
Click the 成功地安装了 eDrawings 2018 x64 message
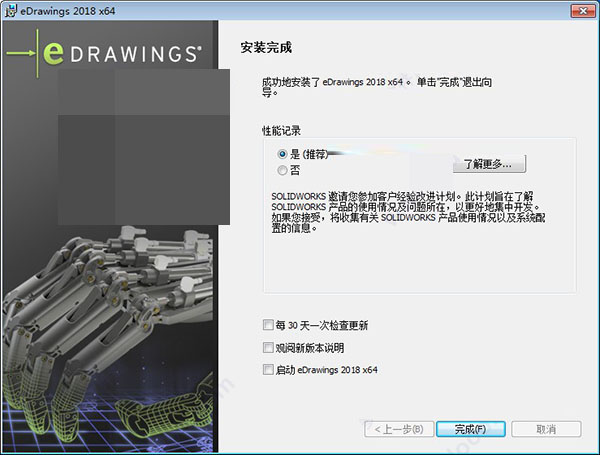click(x=377, y=87)
